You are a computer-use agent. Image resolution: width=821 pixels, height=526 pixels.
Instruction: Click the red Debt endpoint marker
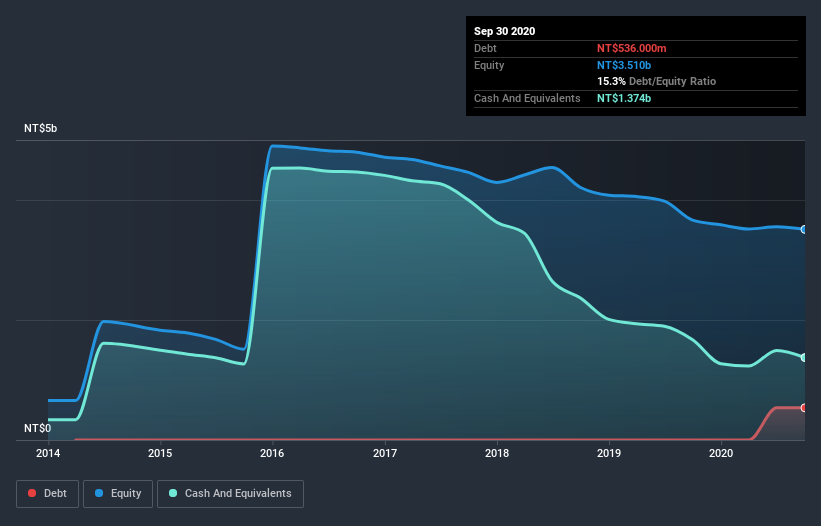804,408
